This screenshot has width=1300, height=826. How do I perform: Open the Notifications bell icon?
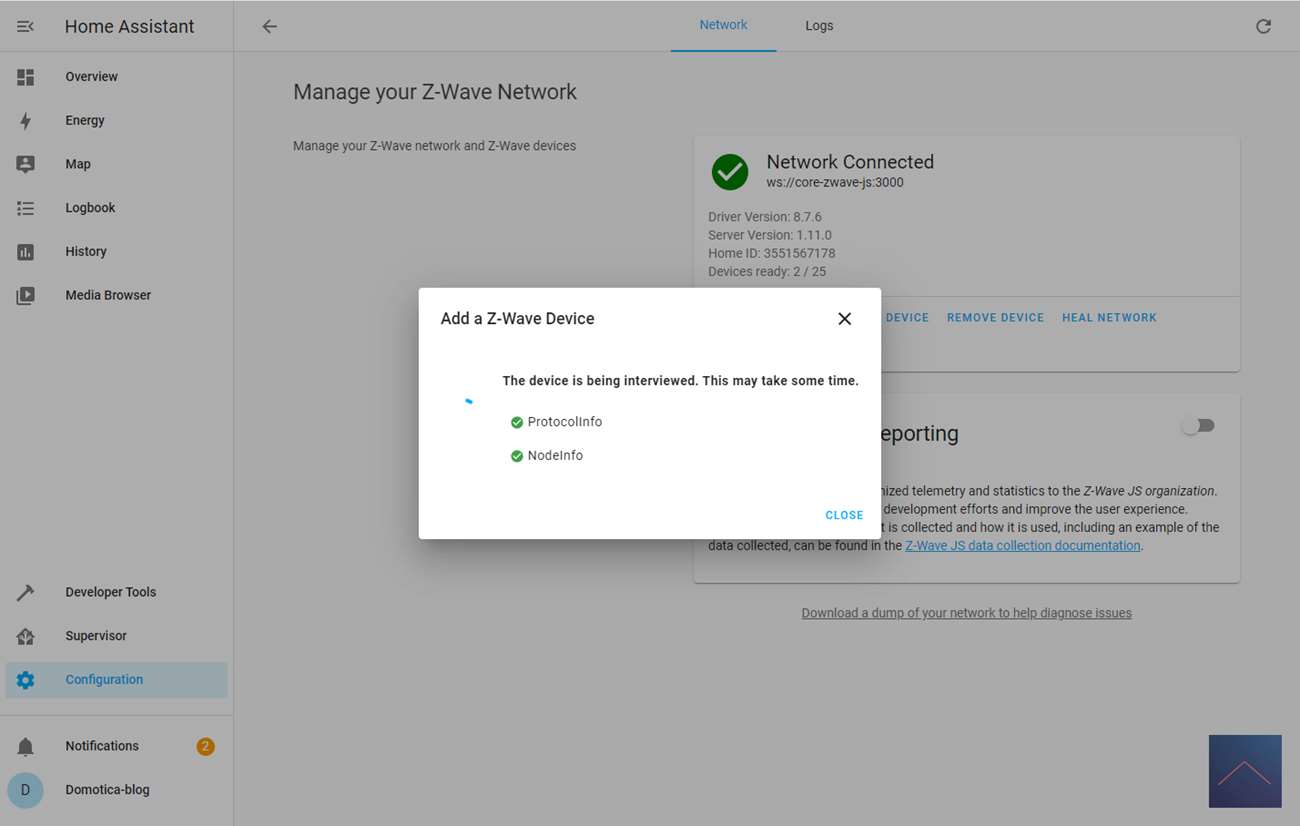point(25,747)
